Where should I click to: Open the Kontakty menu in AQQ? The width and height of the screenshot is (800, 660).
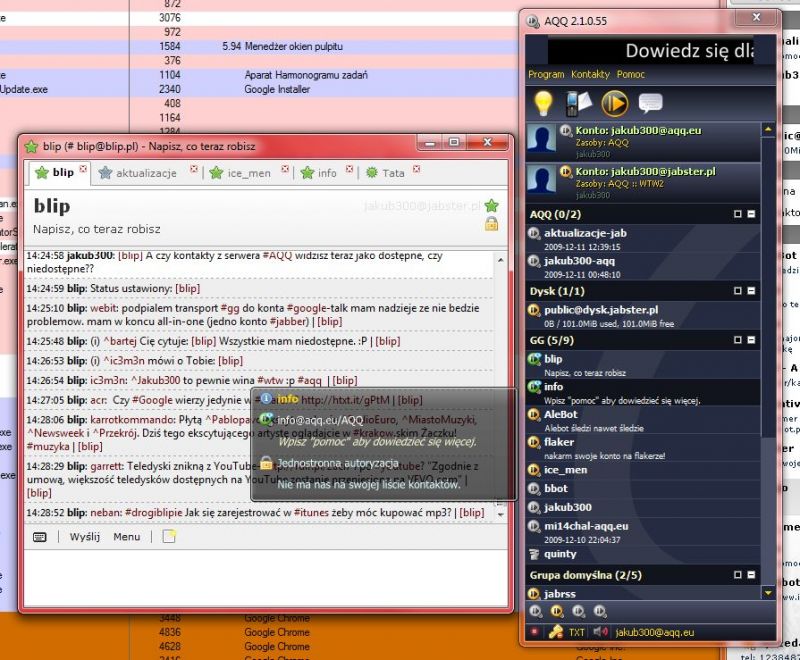tap(590, 74)
